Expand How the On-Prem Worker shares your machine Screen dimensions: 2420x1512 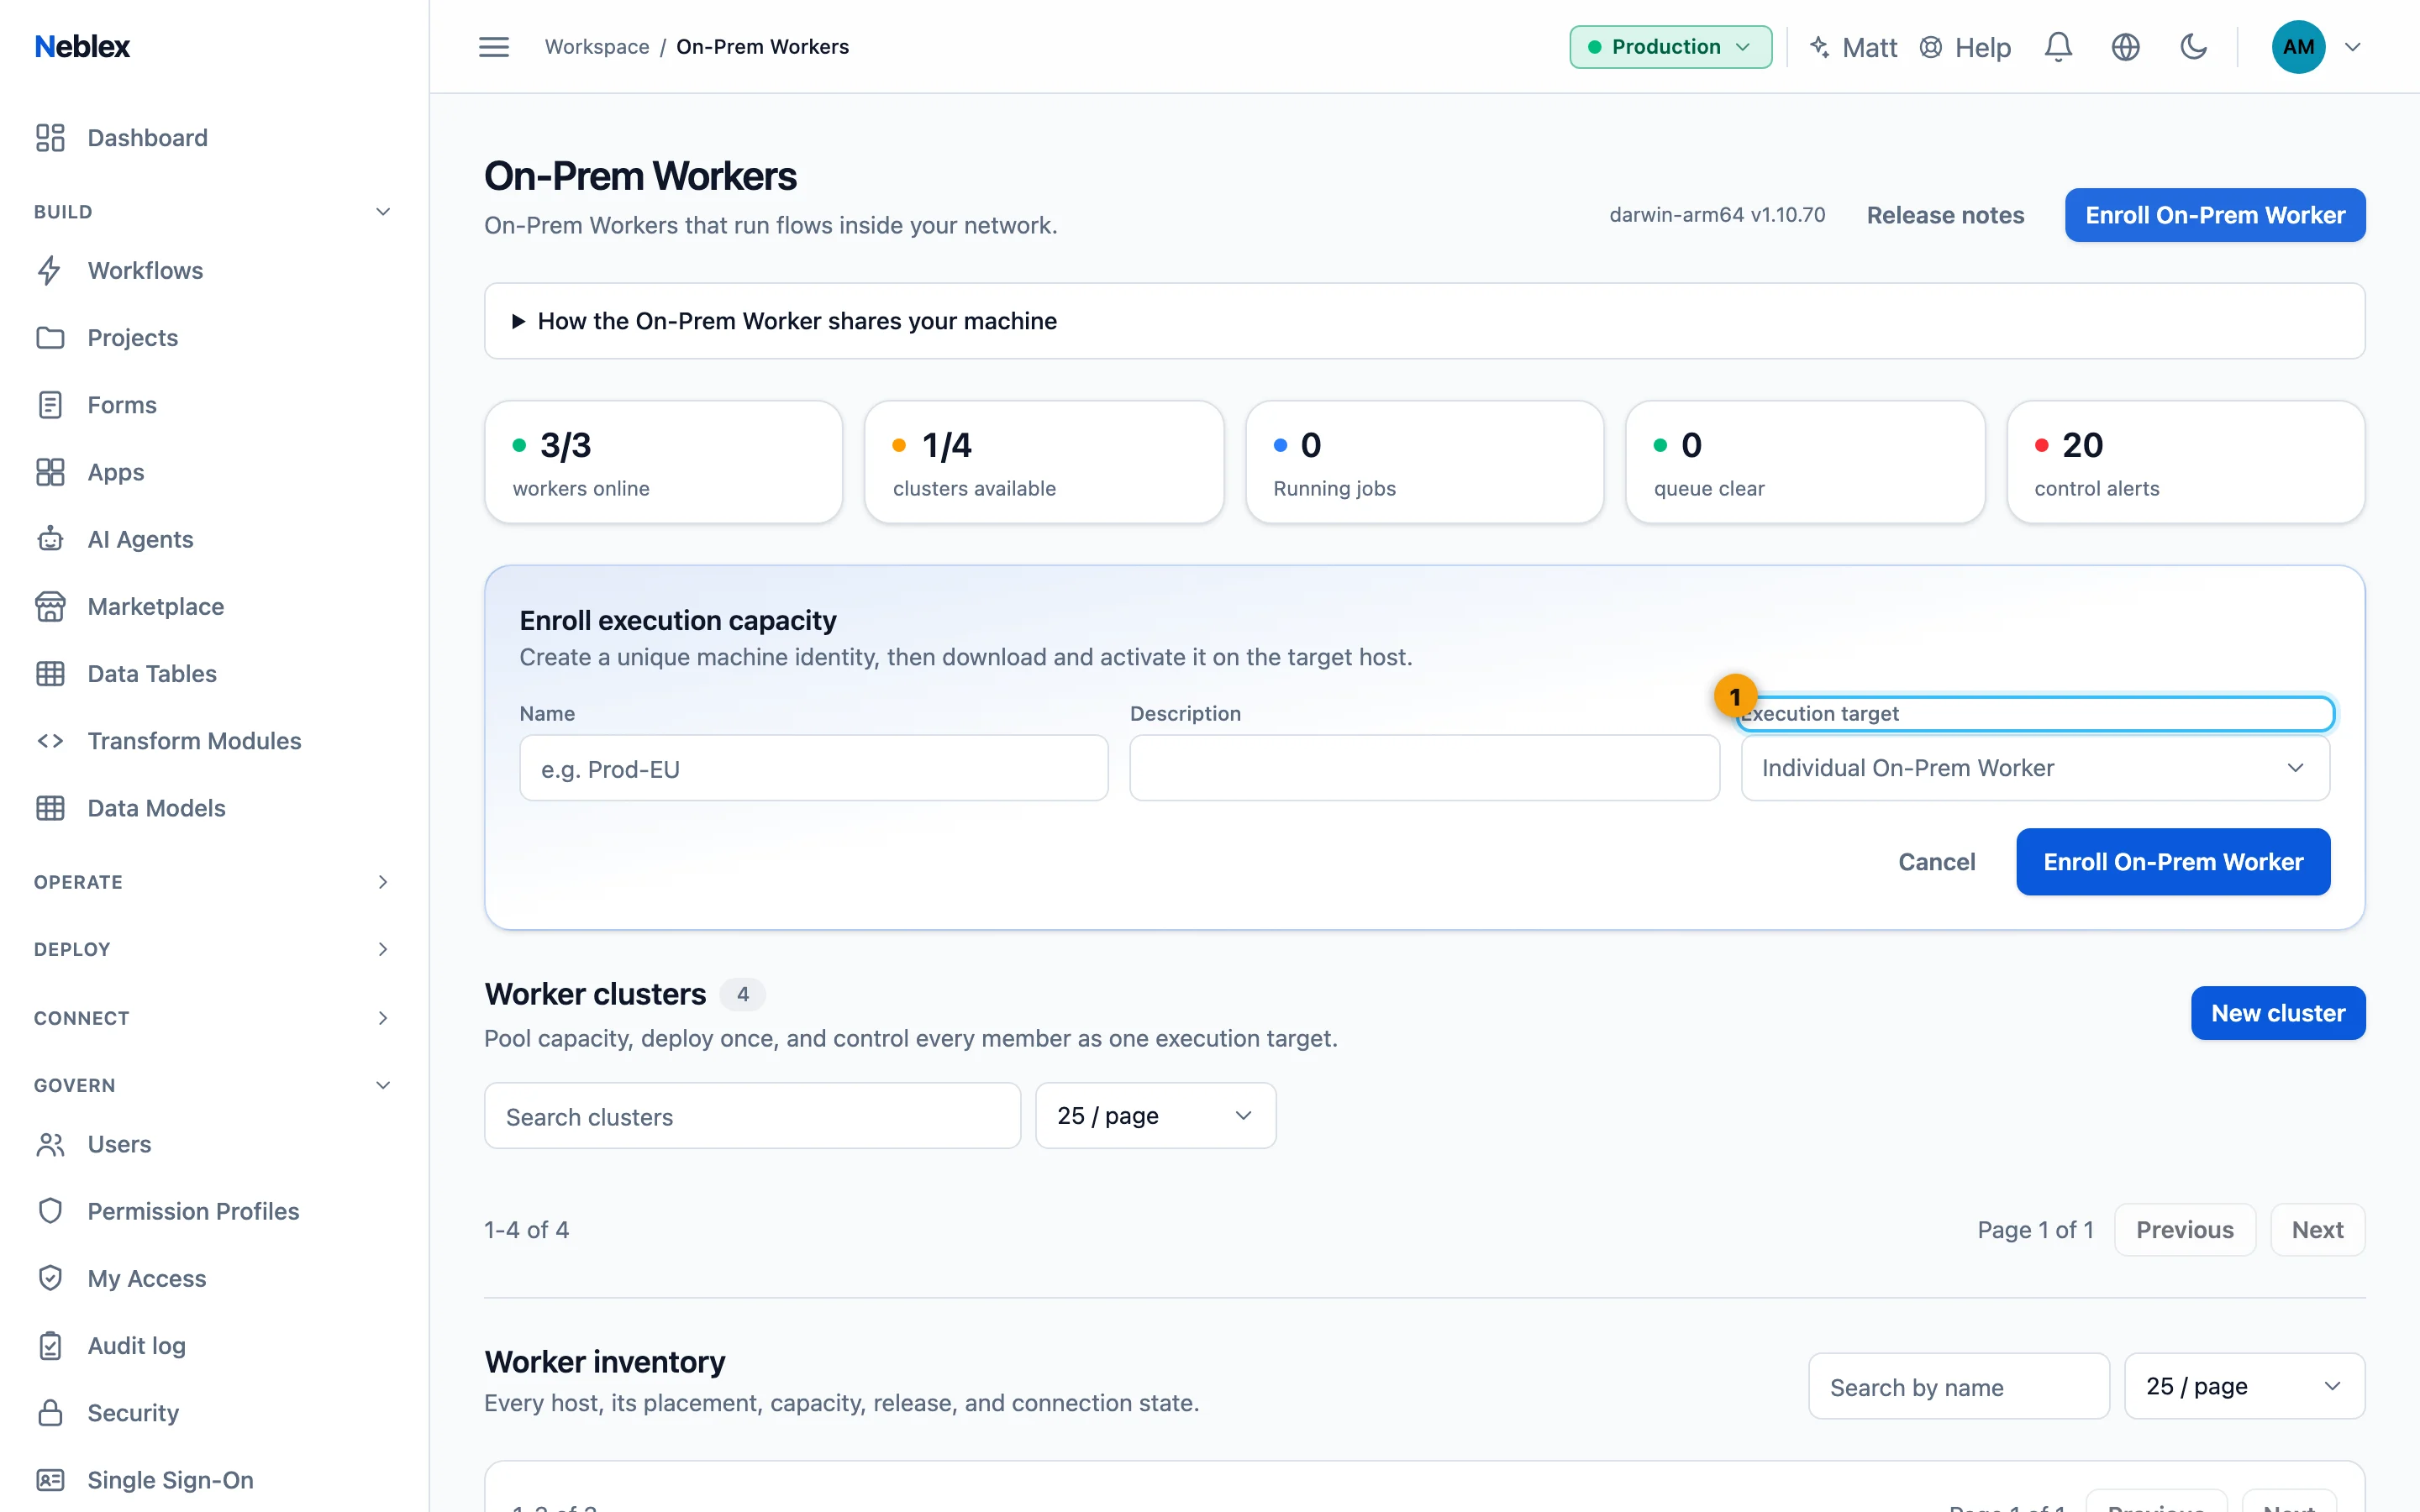pyautogui.click(x=1424, y=321)
